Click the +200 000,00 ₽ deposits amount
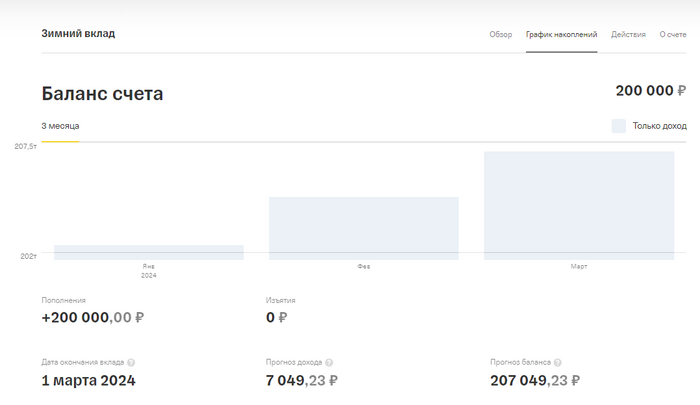This screenshot has width=700, height=405. (93, 318)
